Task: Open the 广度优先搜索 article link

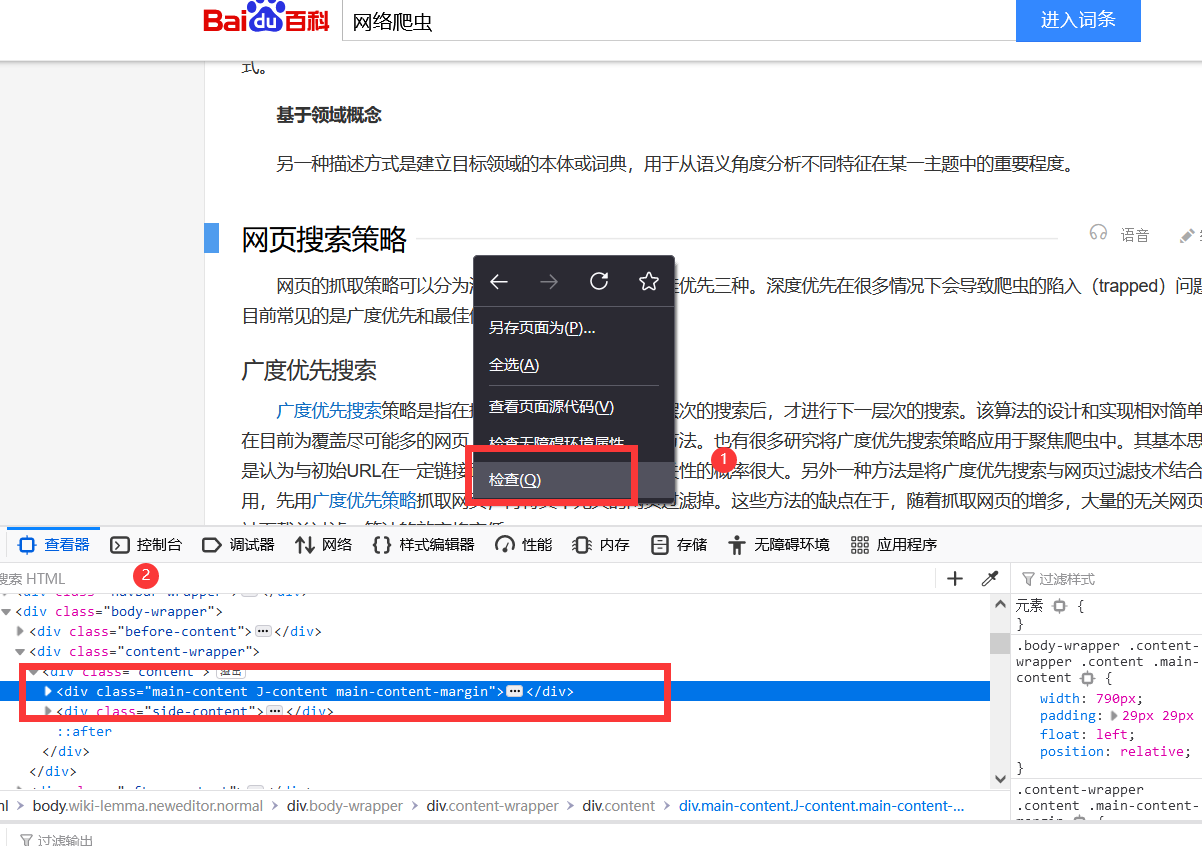Action: pyautogui.click(x=330, y=410)
